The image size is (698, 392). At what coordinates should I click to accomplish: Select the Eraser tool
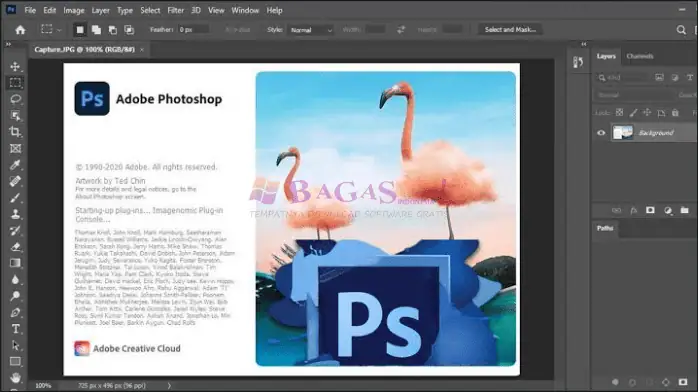click(x=15, y=247)
